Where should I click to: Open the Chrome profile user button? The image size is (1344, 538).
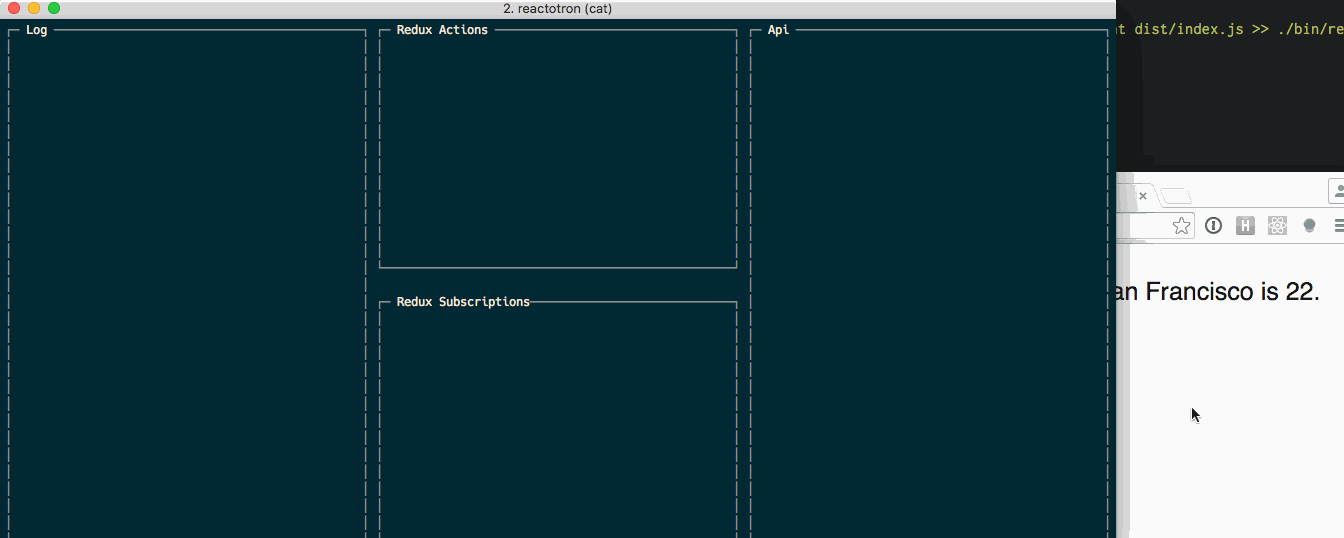coord(1337,191)
